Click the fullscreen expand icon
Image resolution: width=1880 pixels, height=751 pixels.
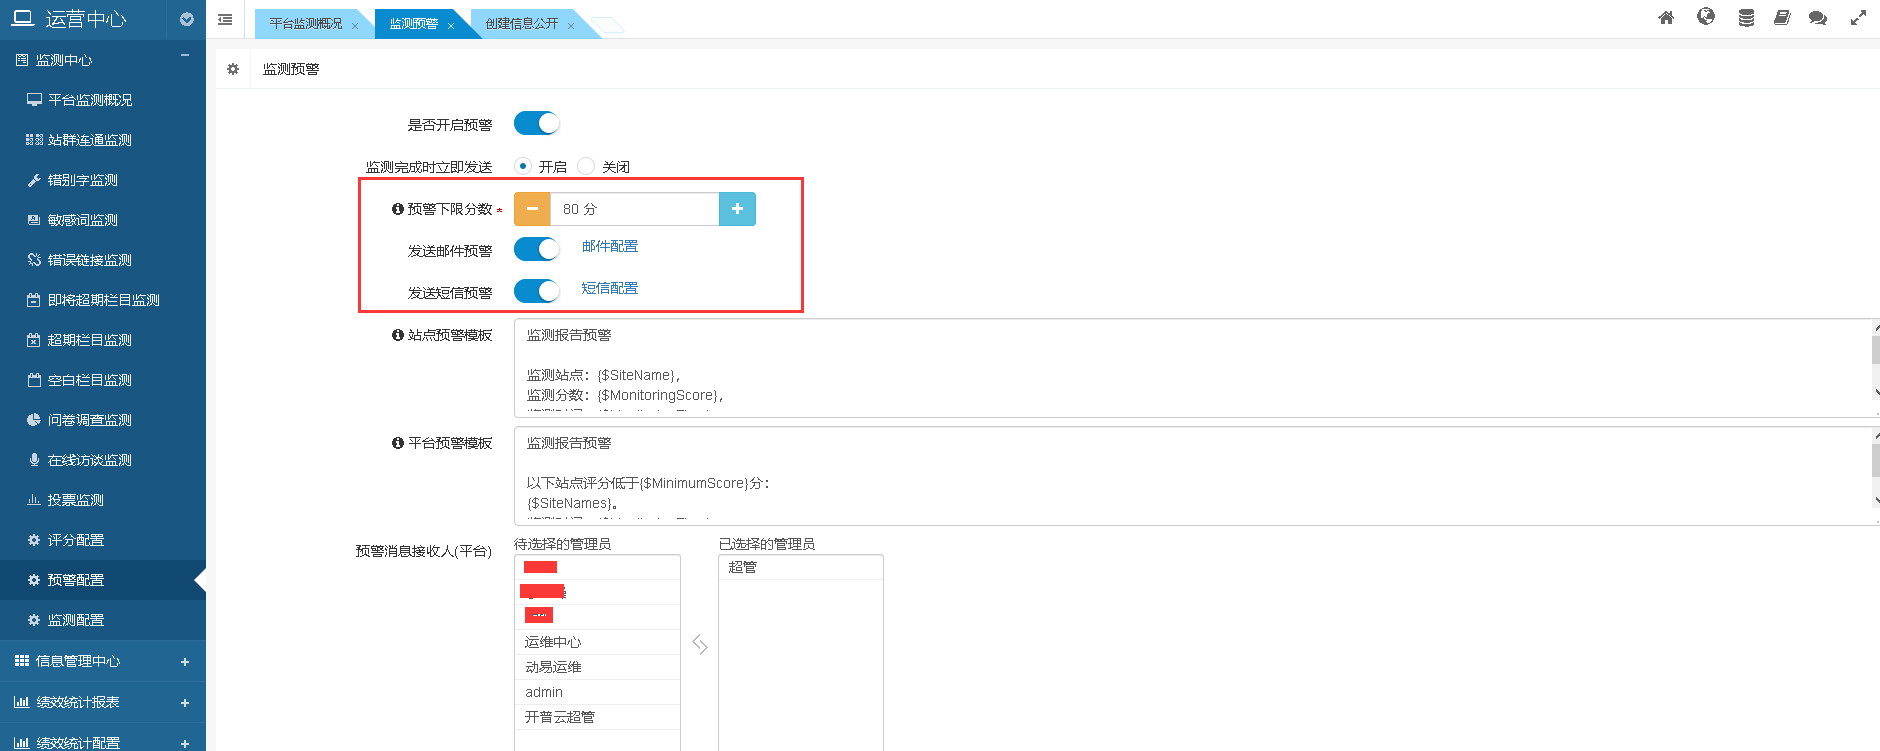[1858, 18]
